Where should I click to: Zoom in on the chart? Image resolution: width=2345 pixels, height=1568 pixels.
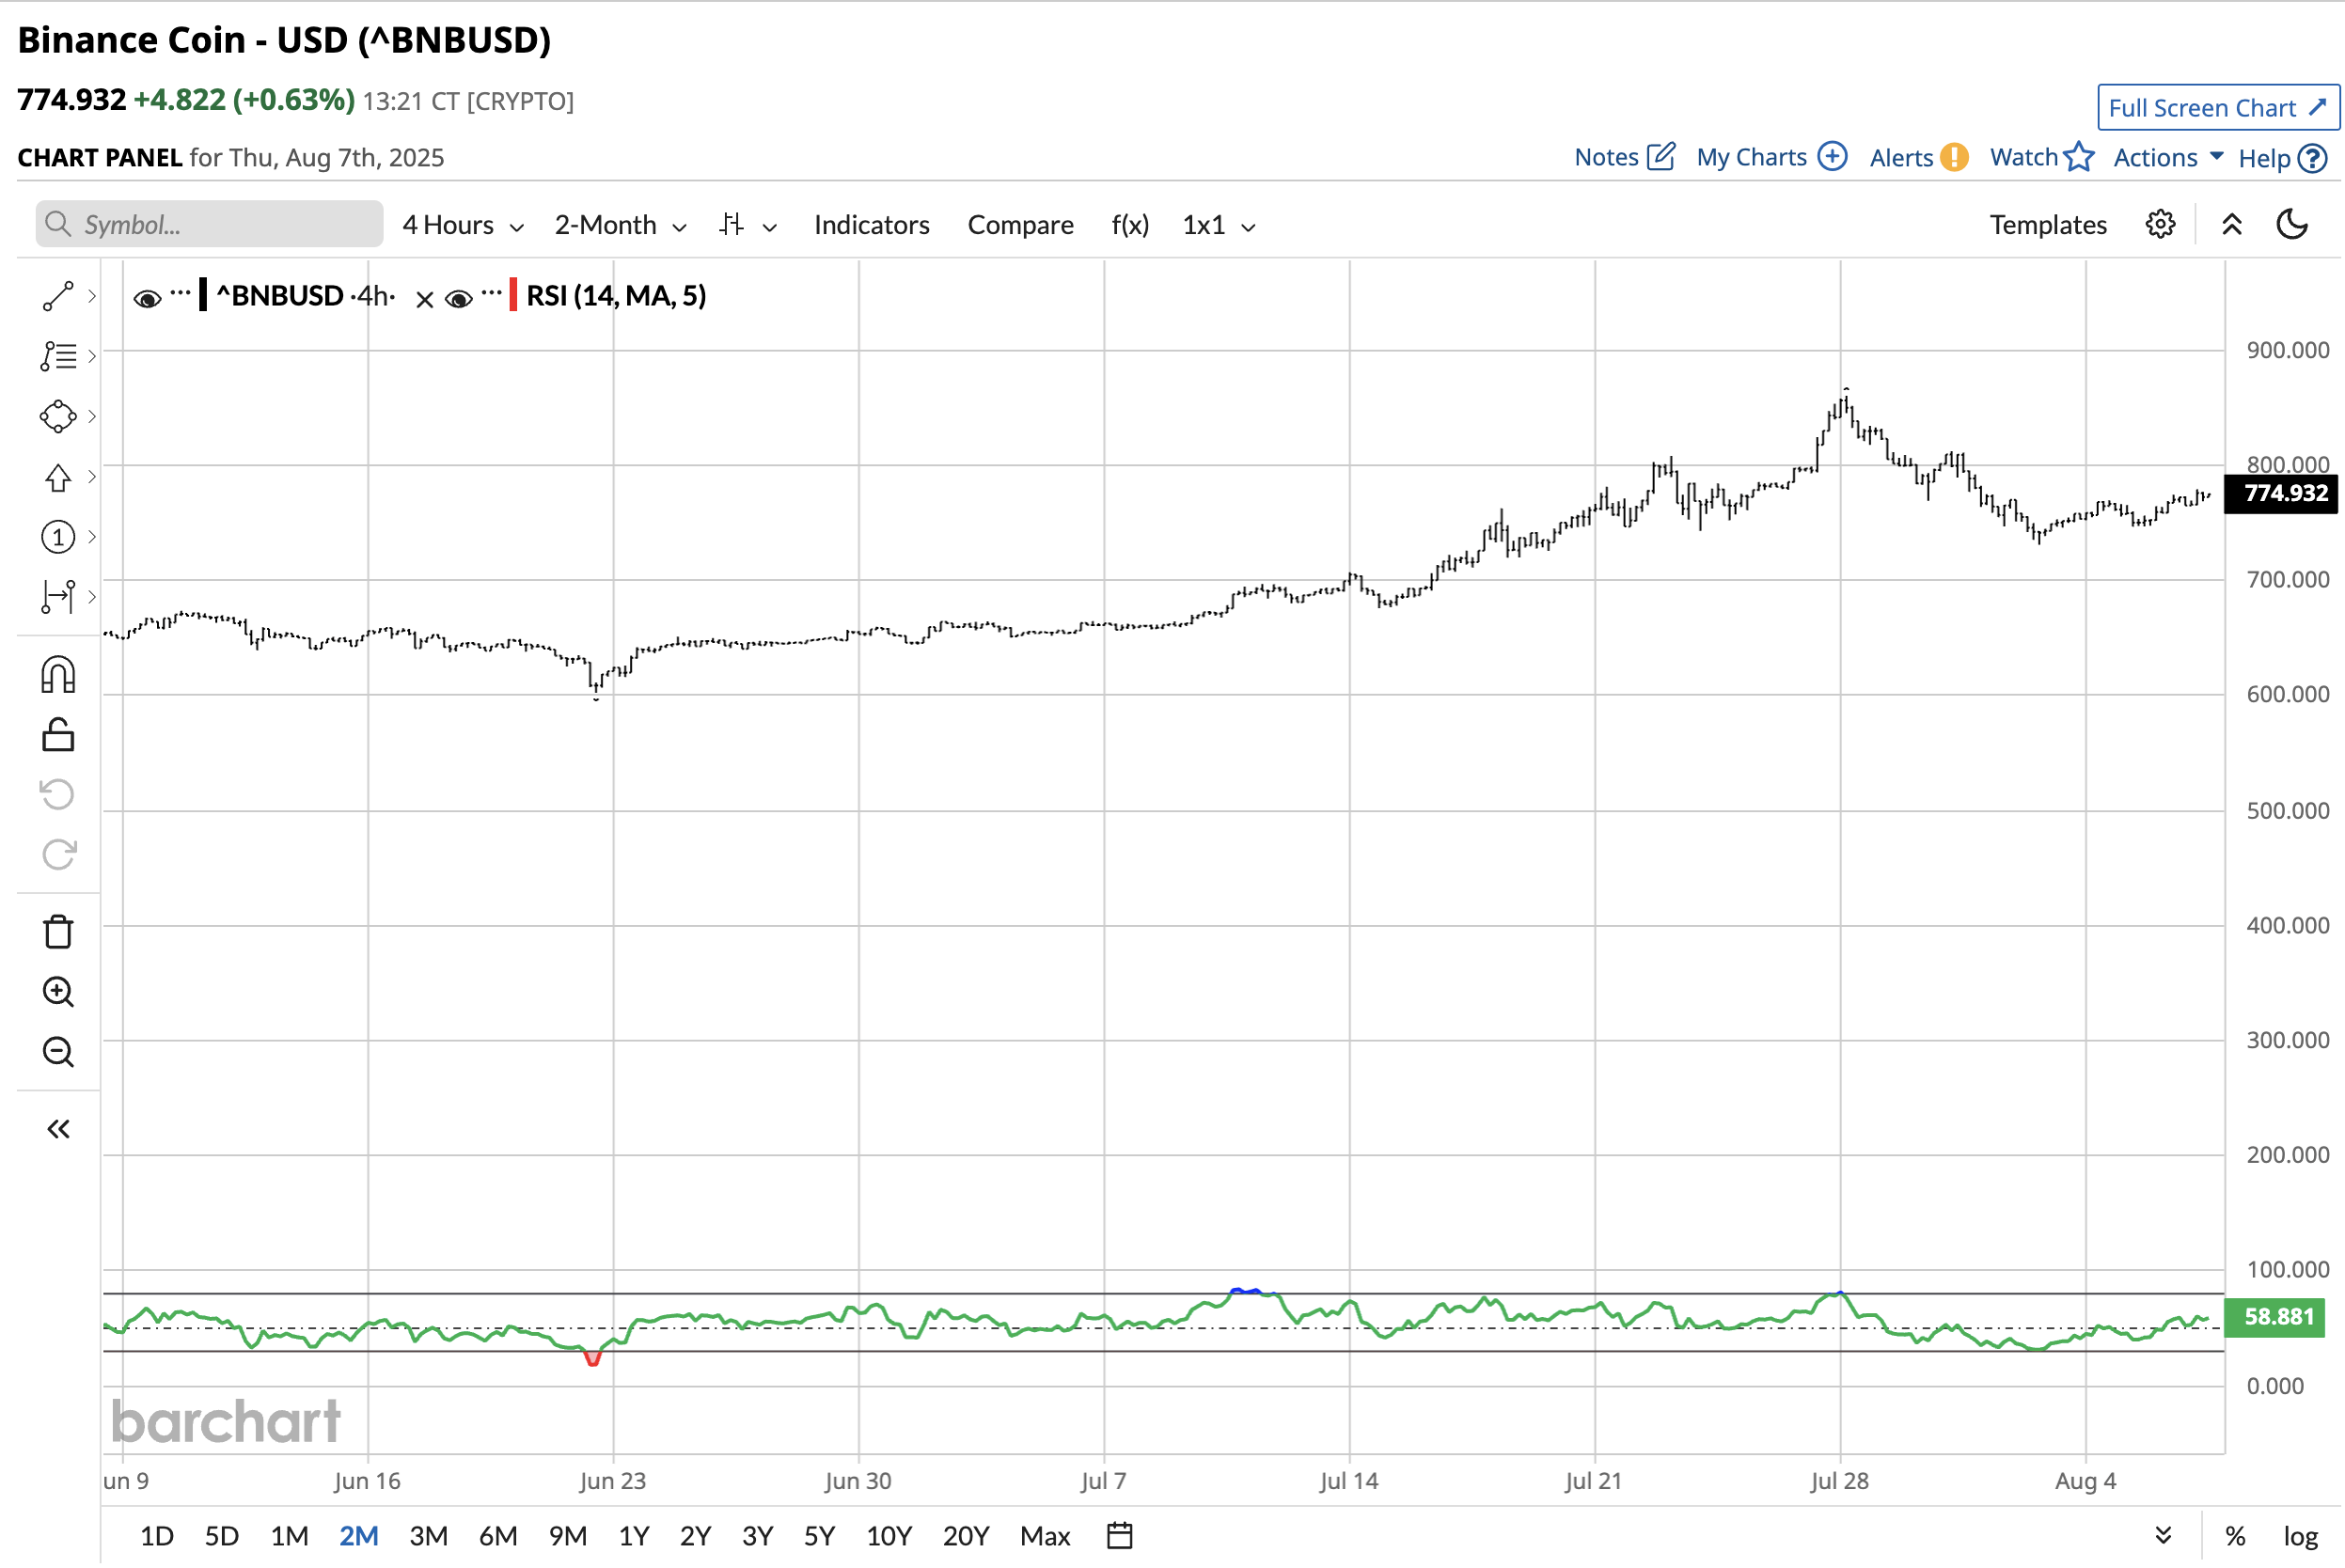58,992
